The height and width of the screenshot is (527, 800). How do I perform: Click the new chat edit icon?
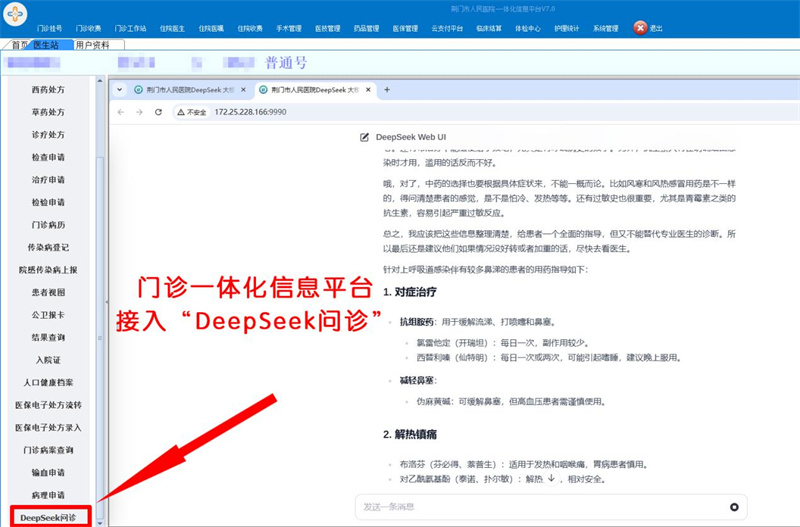pyautogui.click(x=364, y=137)
